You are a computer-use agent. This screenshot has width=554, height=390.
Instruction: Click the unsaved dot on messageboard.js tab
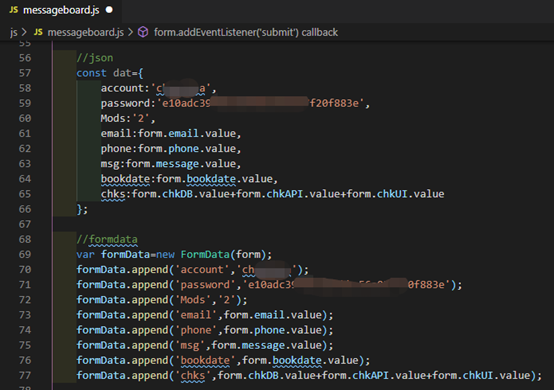pos(110,10)
